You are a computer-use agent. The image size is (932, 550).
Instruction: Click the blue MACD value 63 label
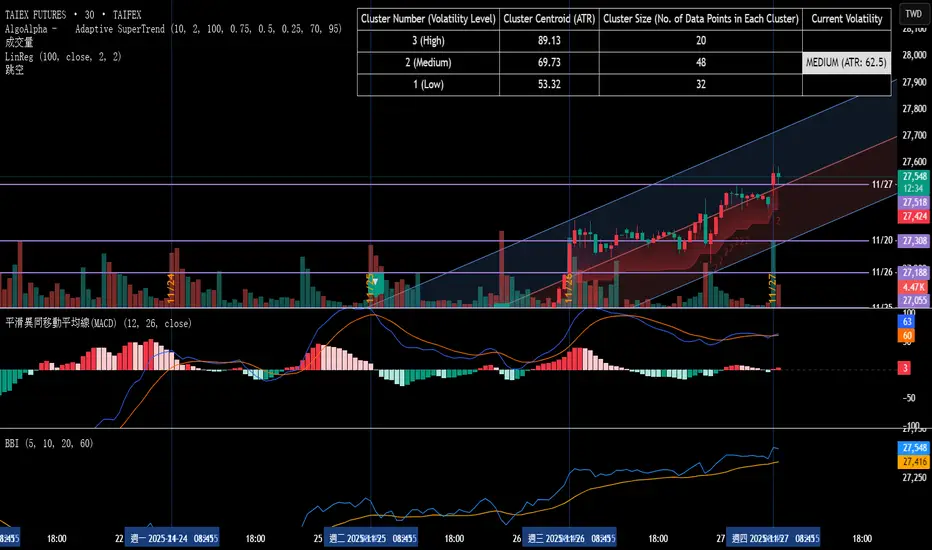coord(908,323)
